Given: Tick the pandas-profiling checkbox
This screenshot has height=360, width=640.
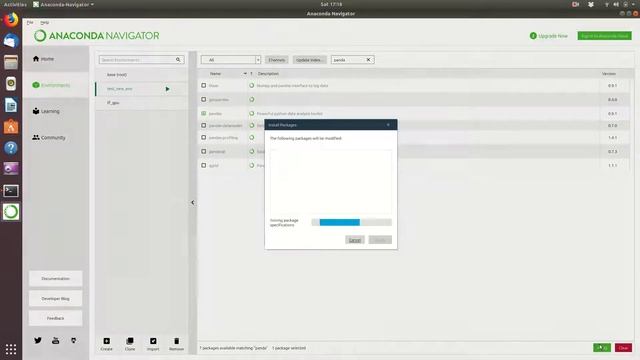Looking at the screenshot, I should pyautogui.click(x=204, y=138).
